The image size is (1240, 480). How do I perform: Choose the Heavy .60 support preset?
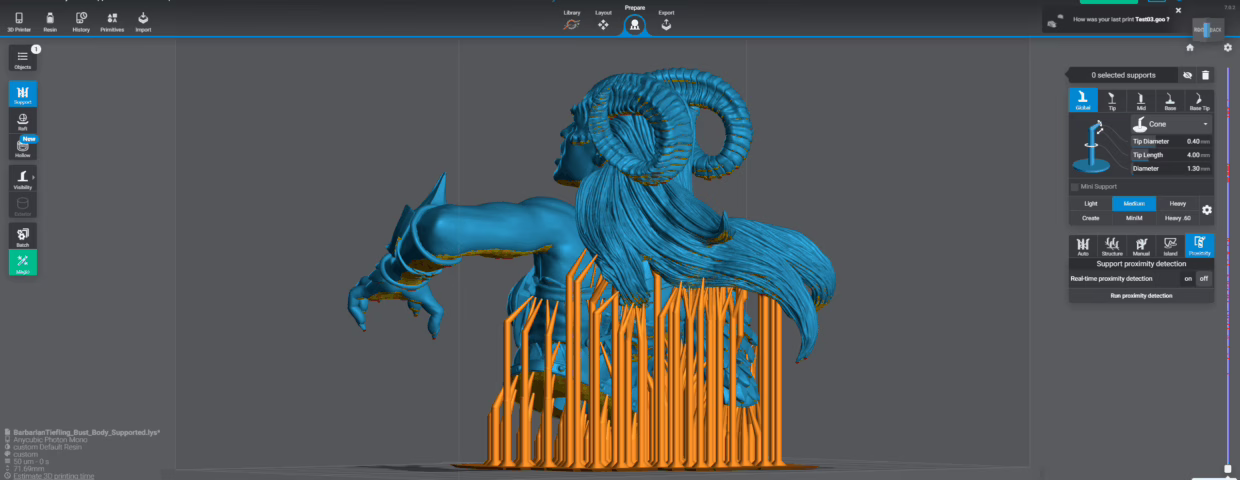pyautogui.click(x=1177, y=218)
